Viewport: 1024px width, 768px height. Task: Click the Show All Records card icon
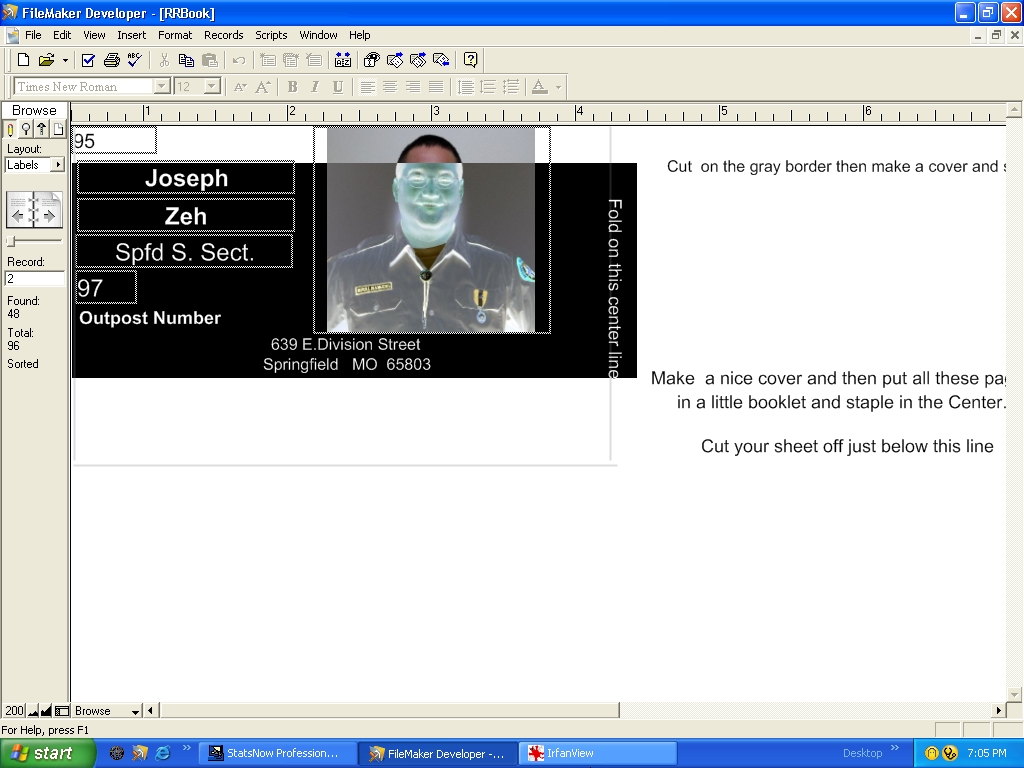click(394, 60)
